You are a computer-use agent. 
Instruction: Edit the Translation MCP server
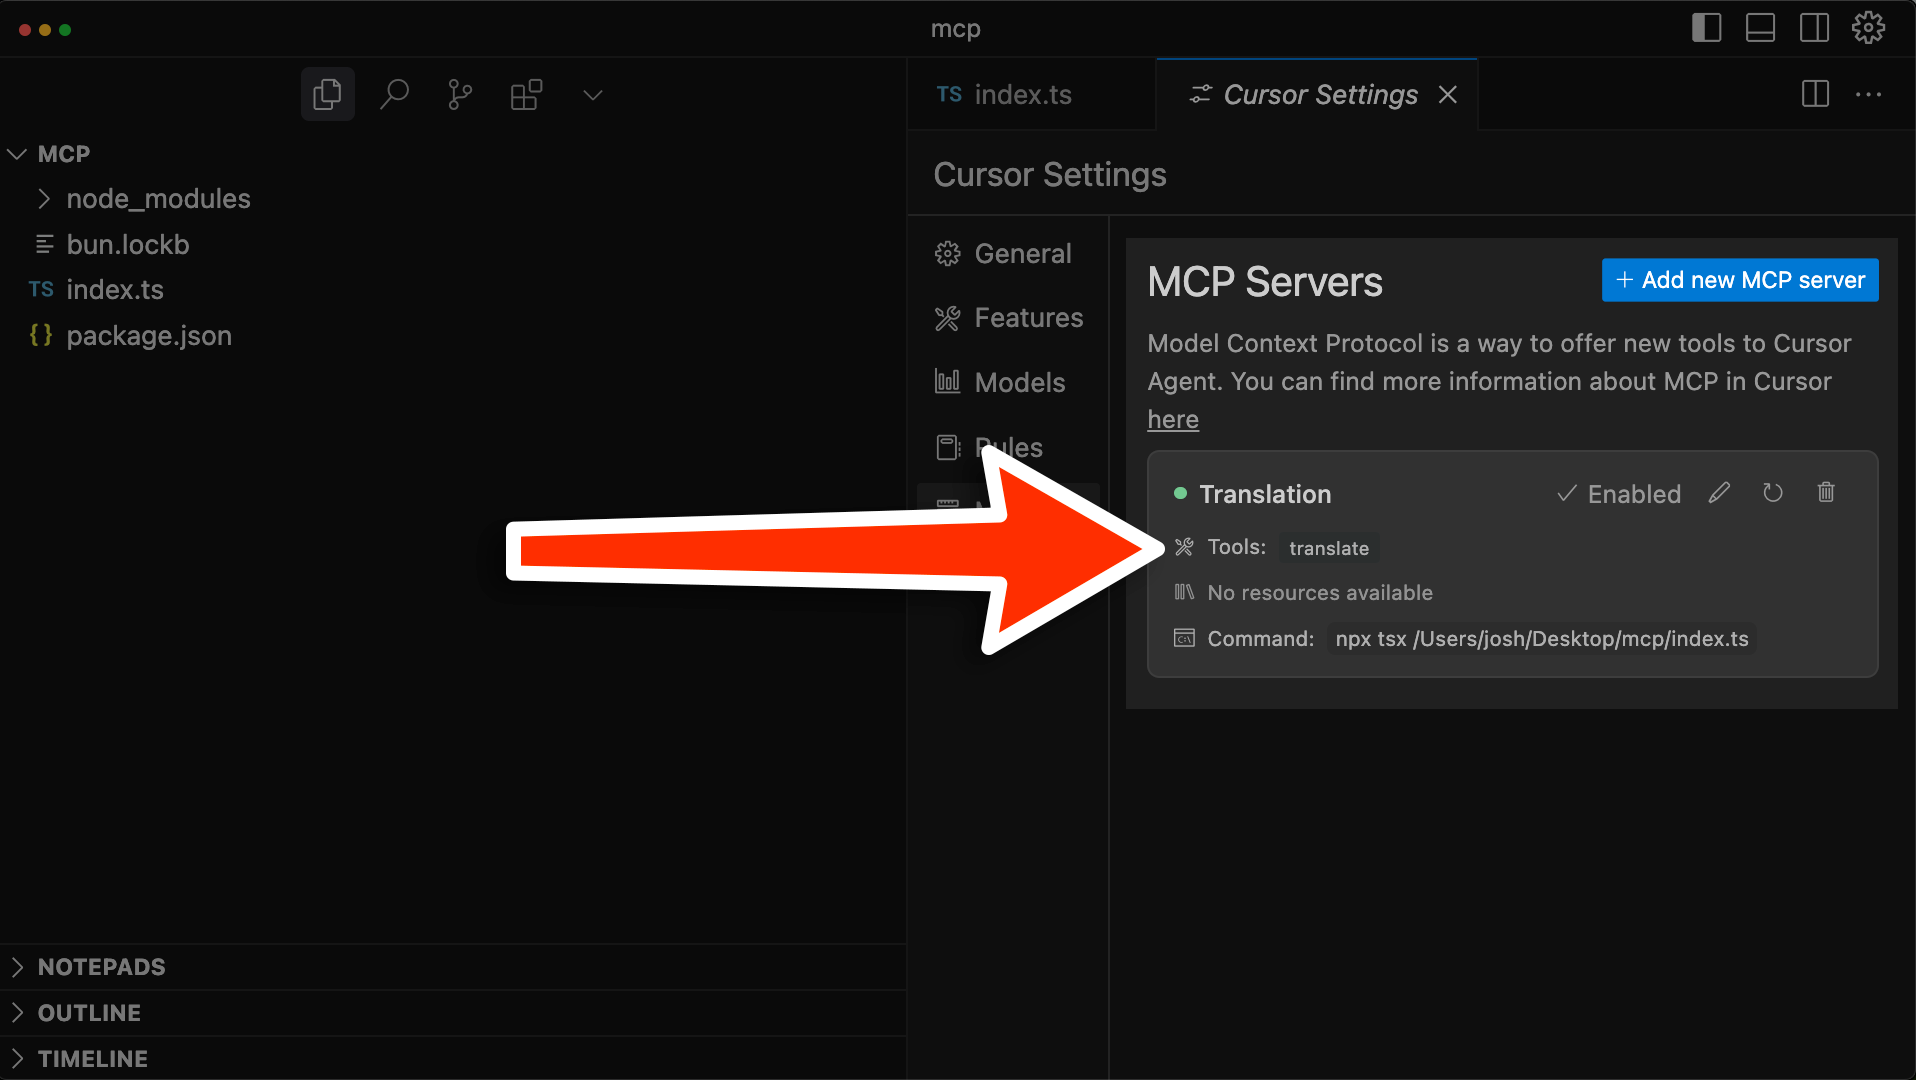[1719, 493]
